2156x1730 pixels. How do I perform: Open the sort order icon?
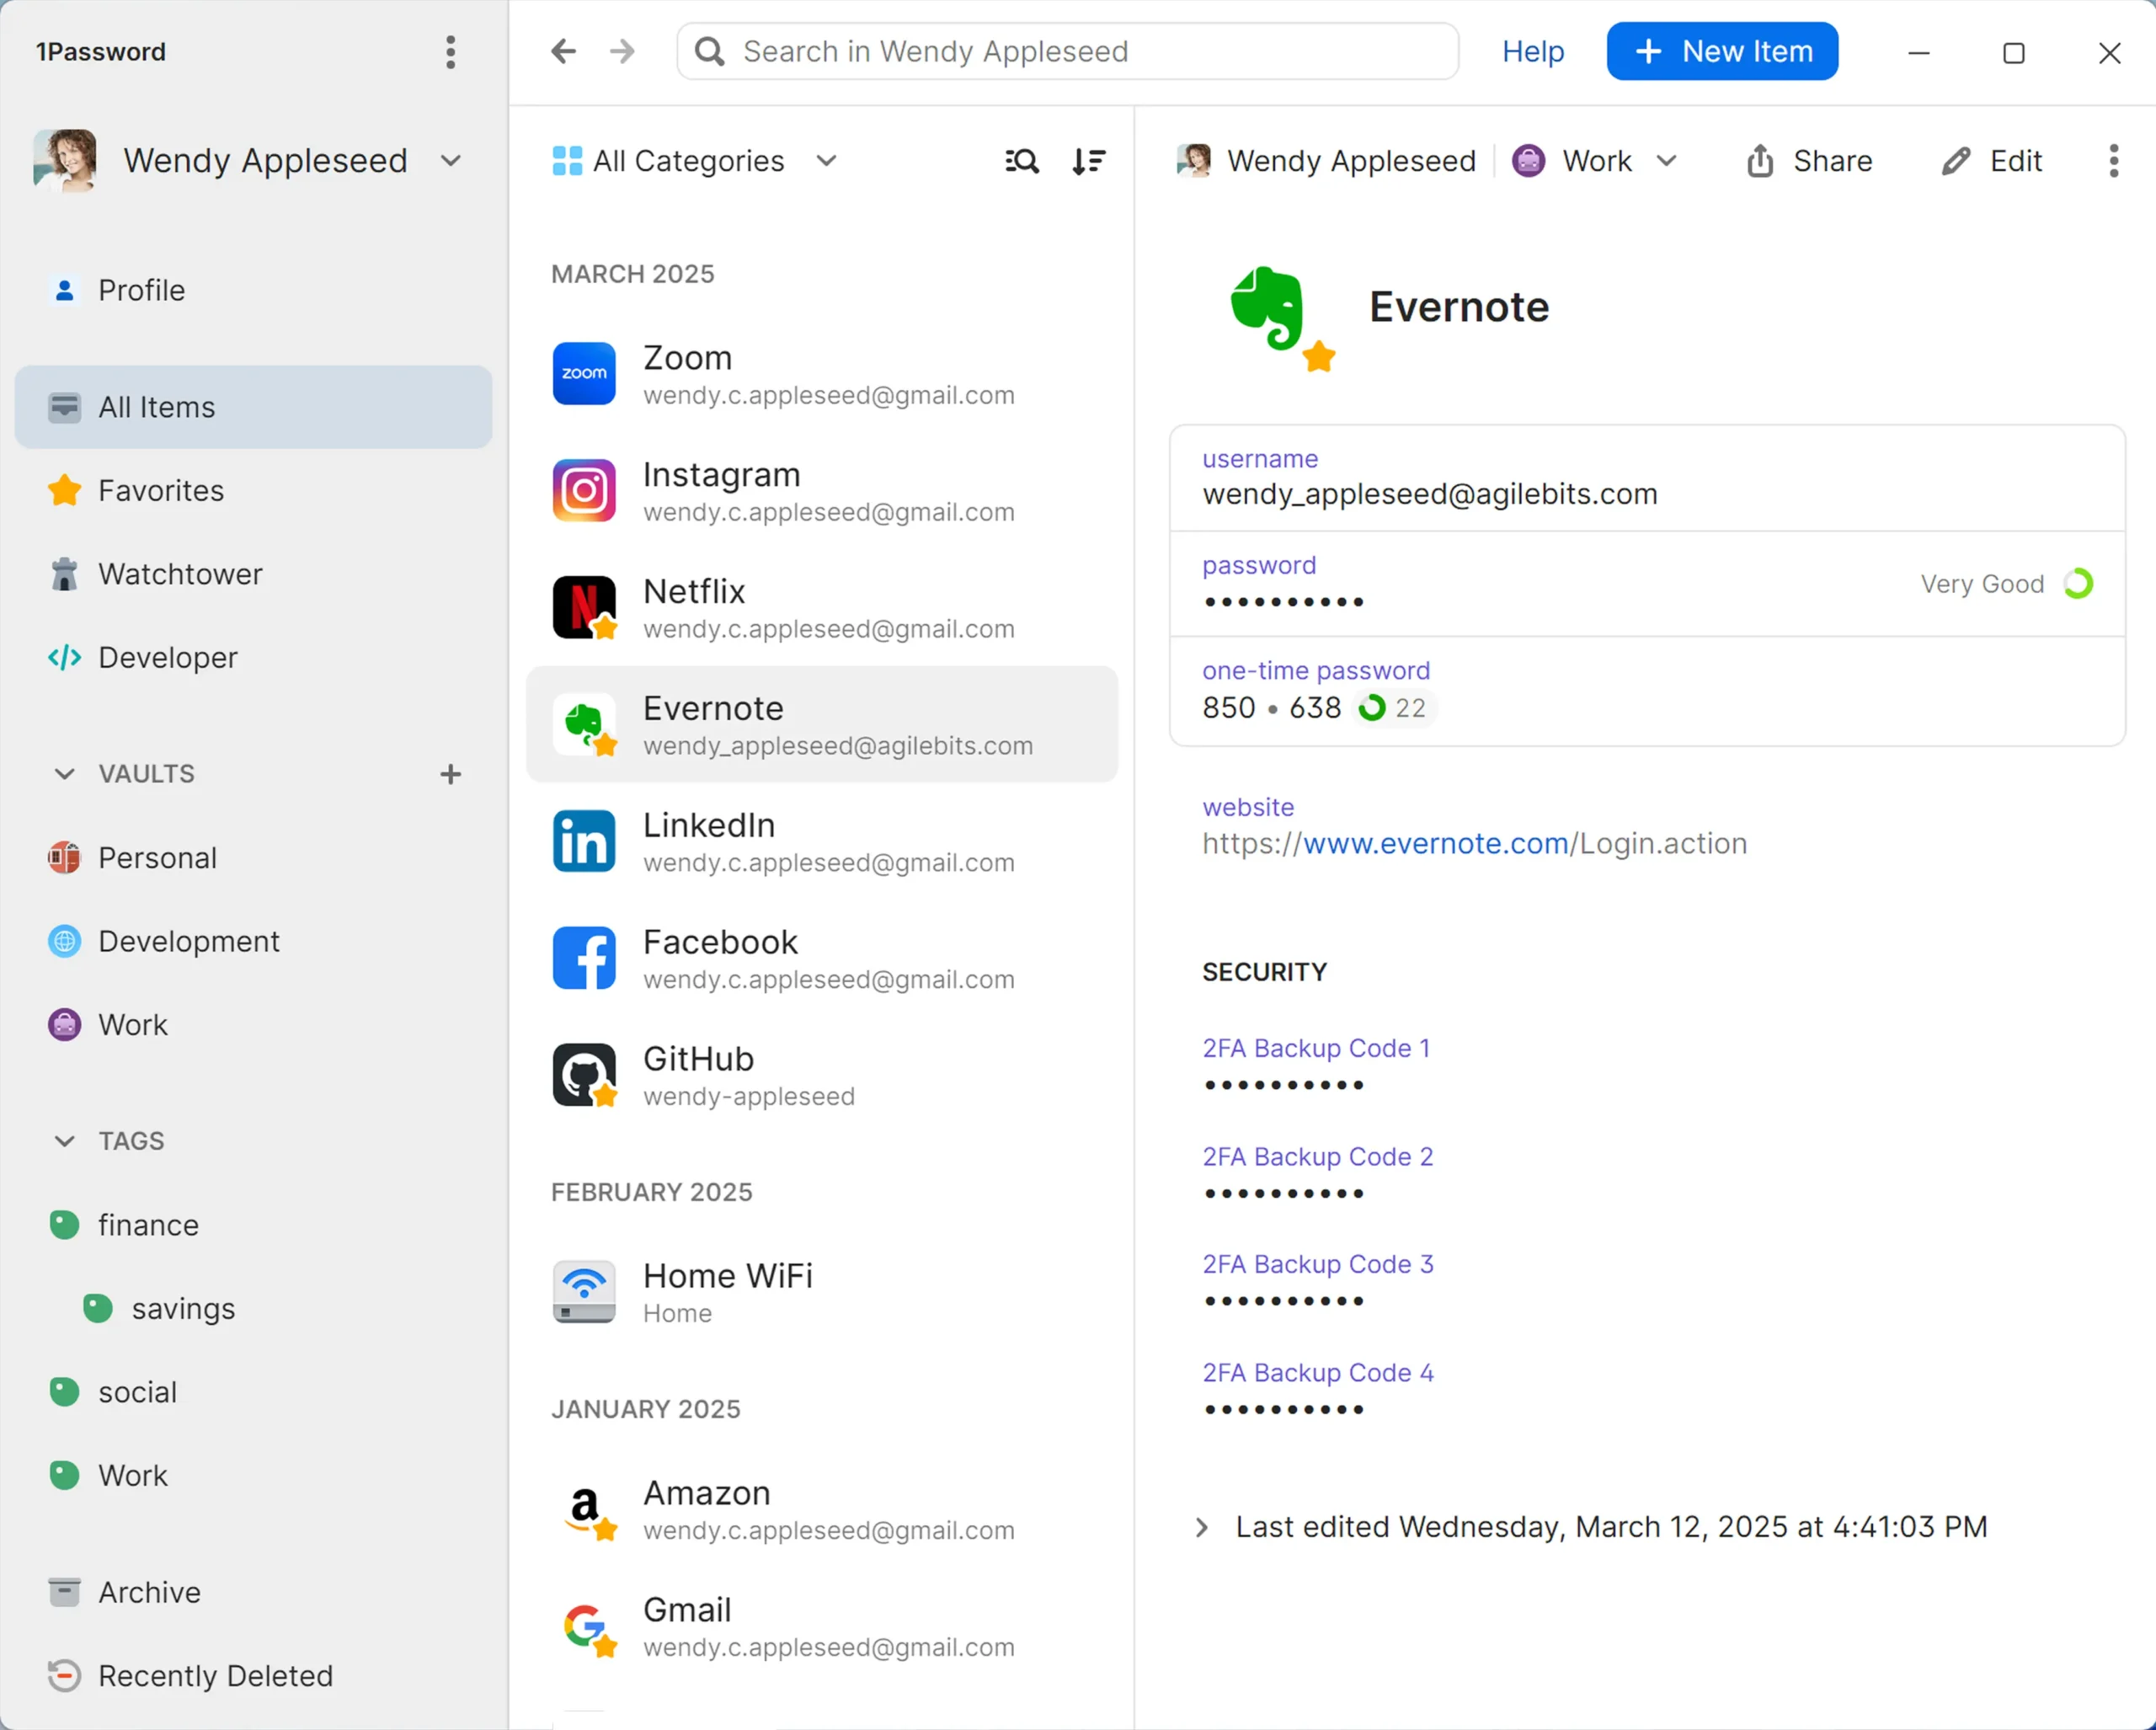1089,160
